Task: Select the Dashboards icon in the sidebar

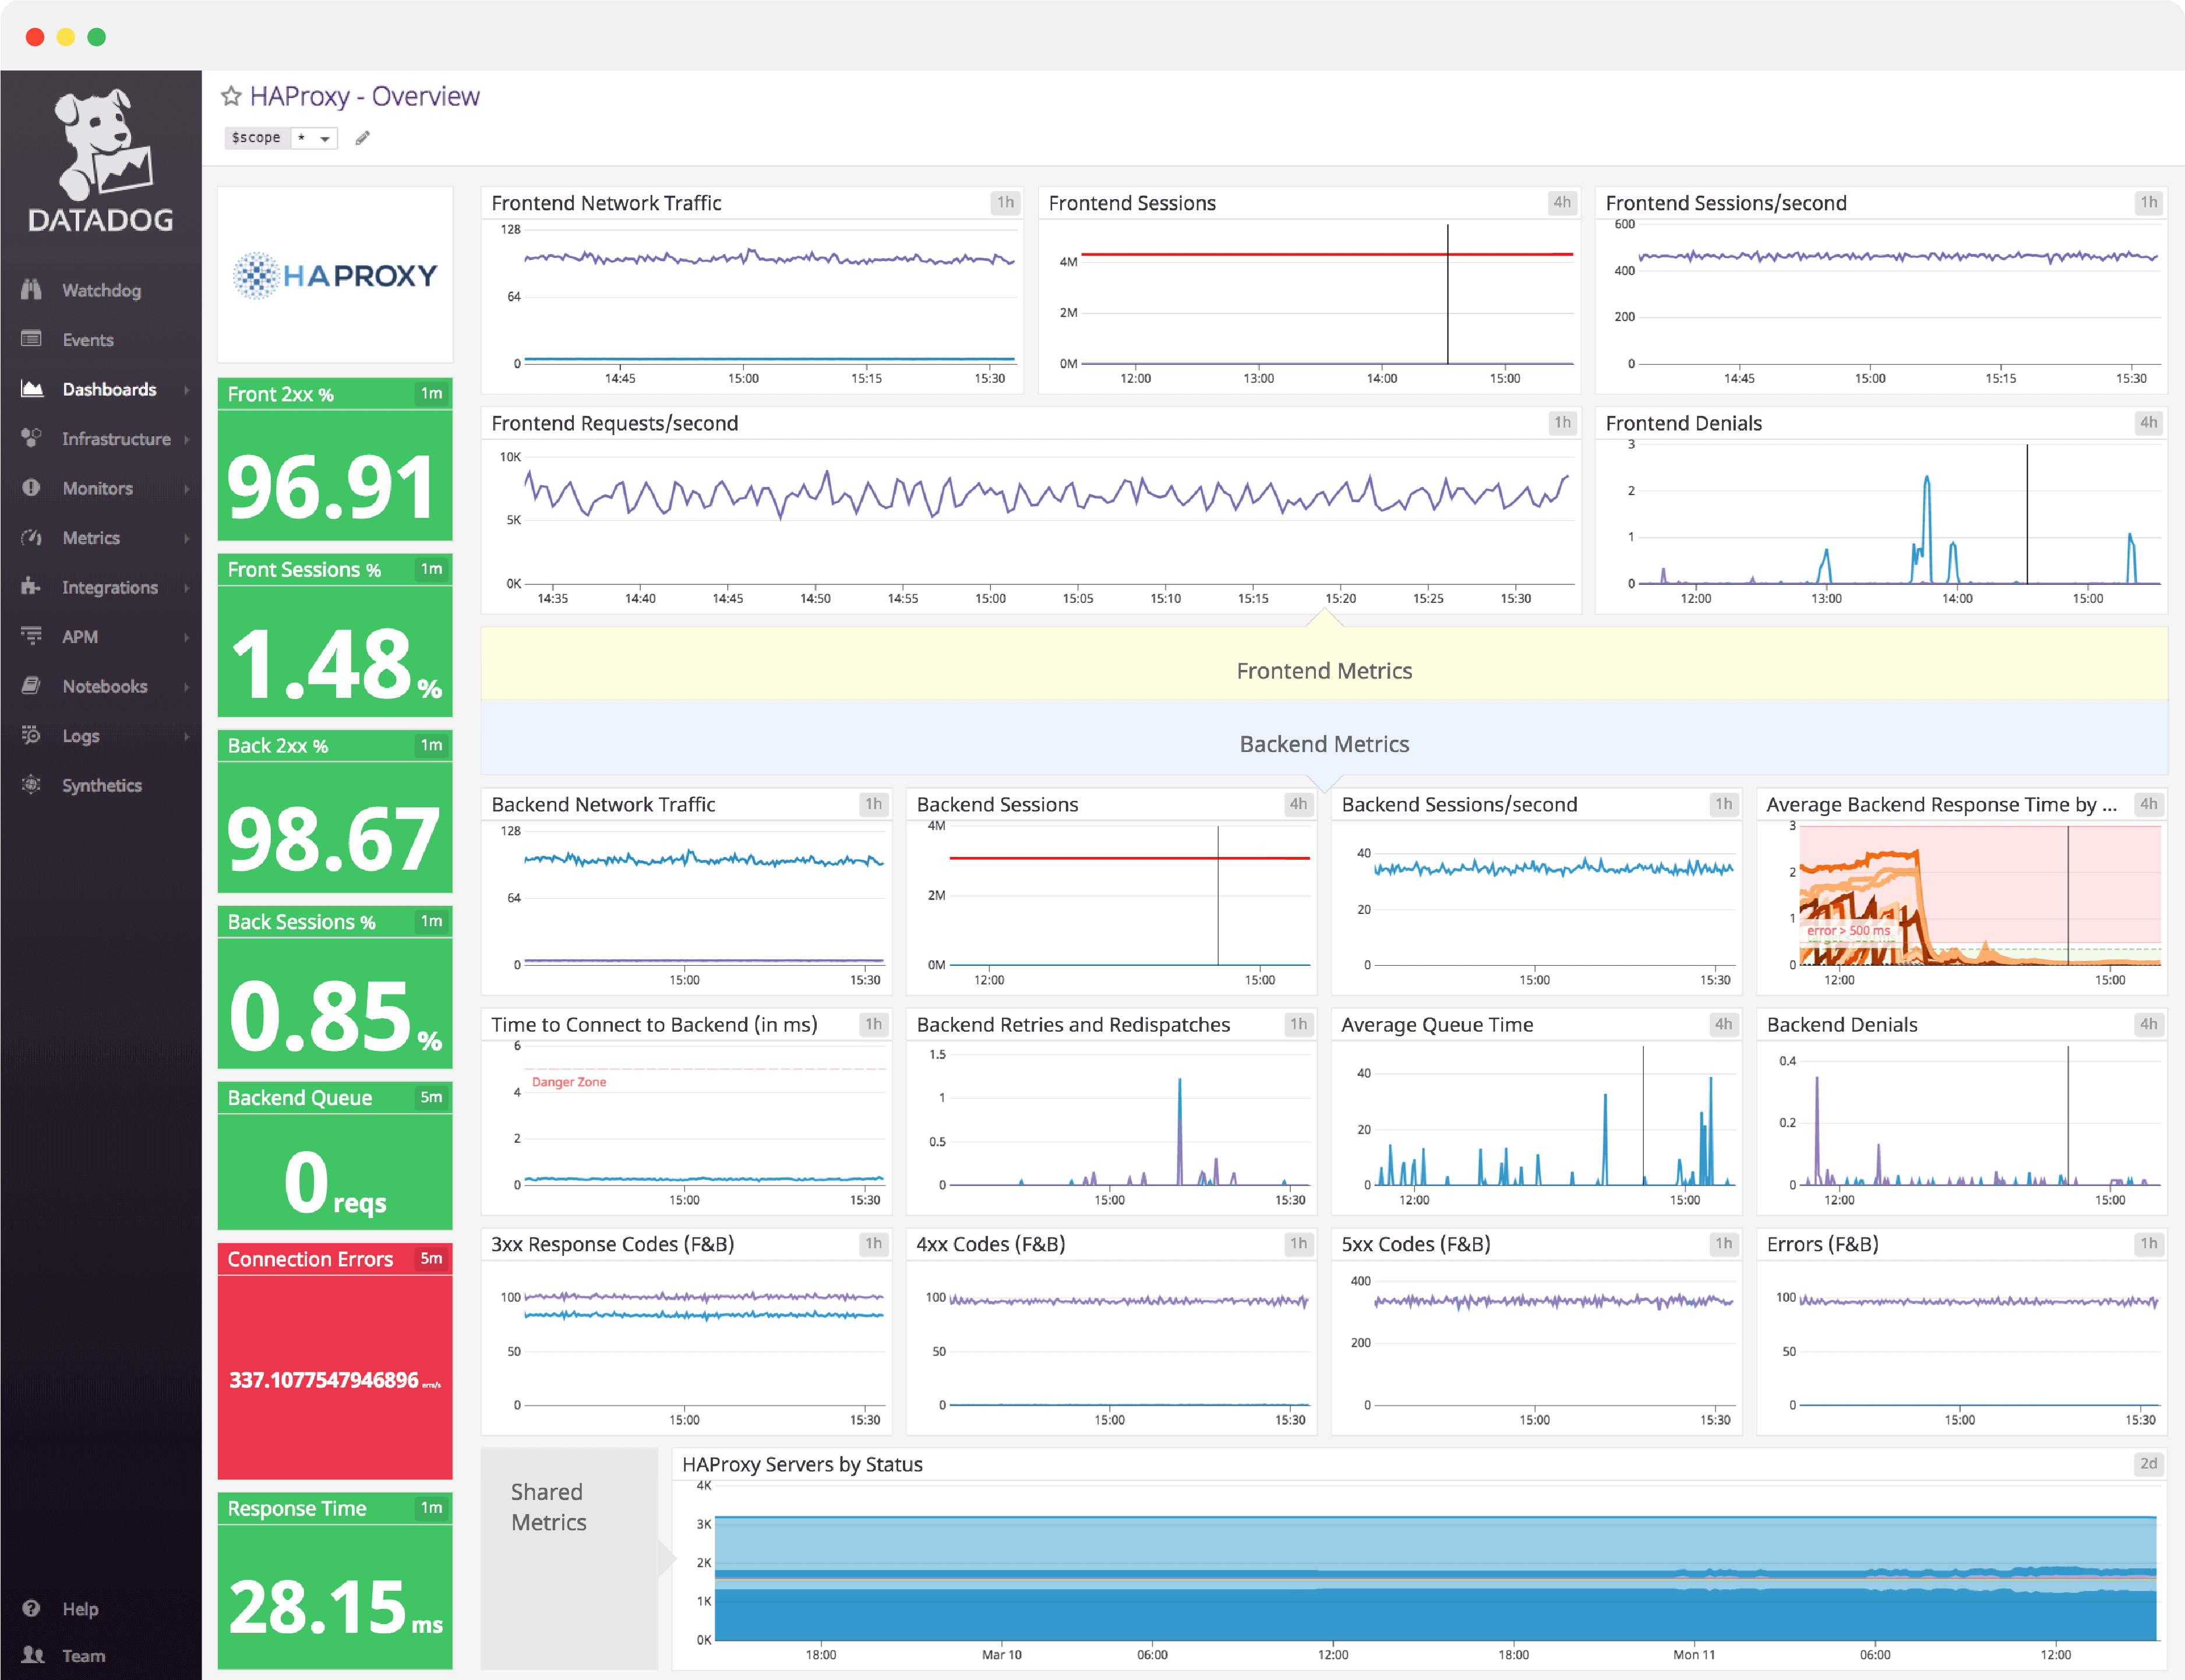Action: pyautogui.click(x=32, y=389)
